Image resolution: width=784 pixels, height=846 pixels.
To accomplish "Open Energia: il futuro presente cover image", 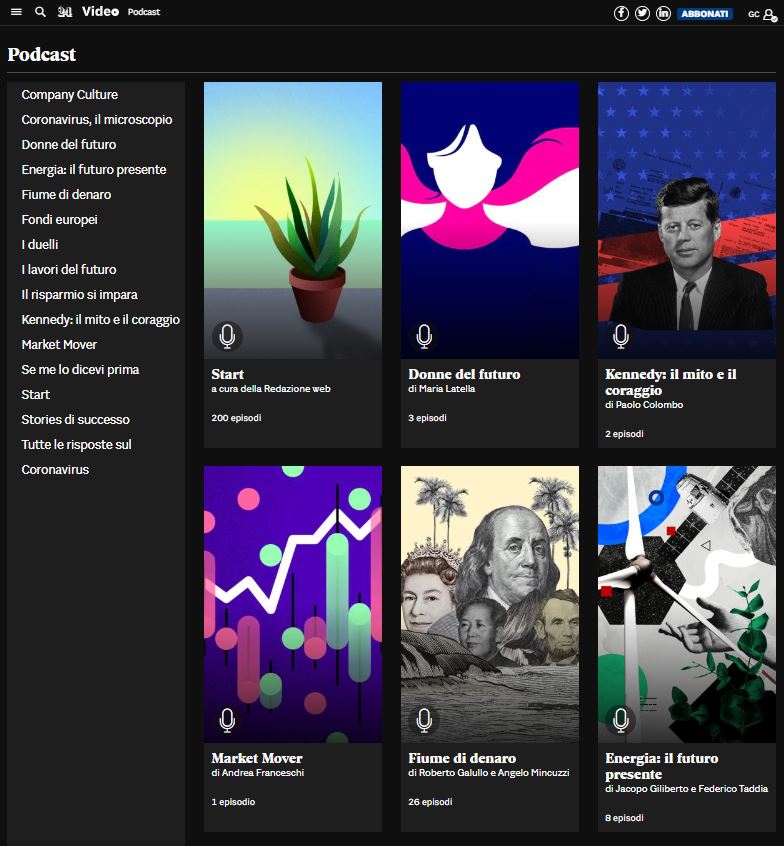I will pyautogui.click(x=686, y=604).
